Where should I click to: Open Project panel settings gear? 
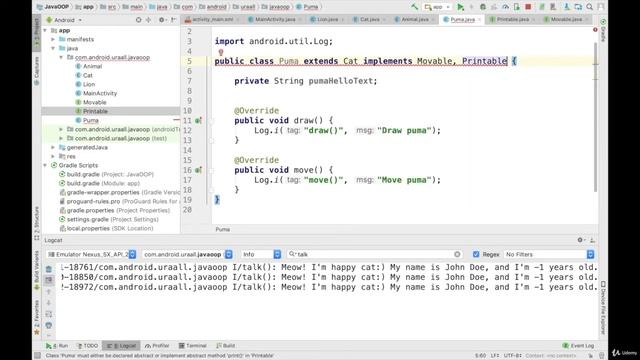162,20
